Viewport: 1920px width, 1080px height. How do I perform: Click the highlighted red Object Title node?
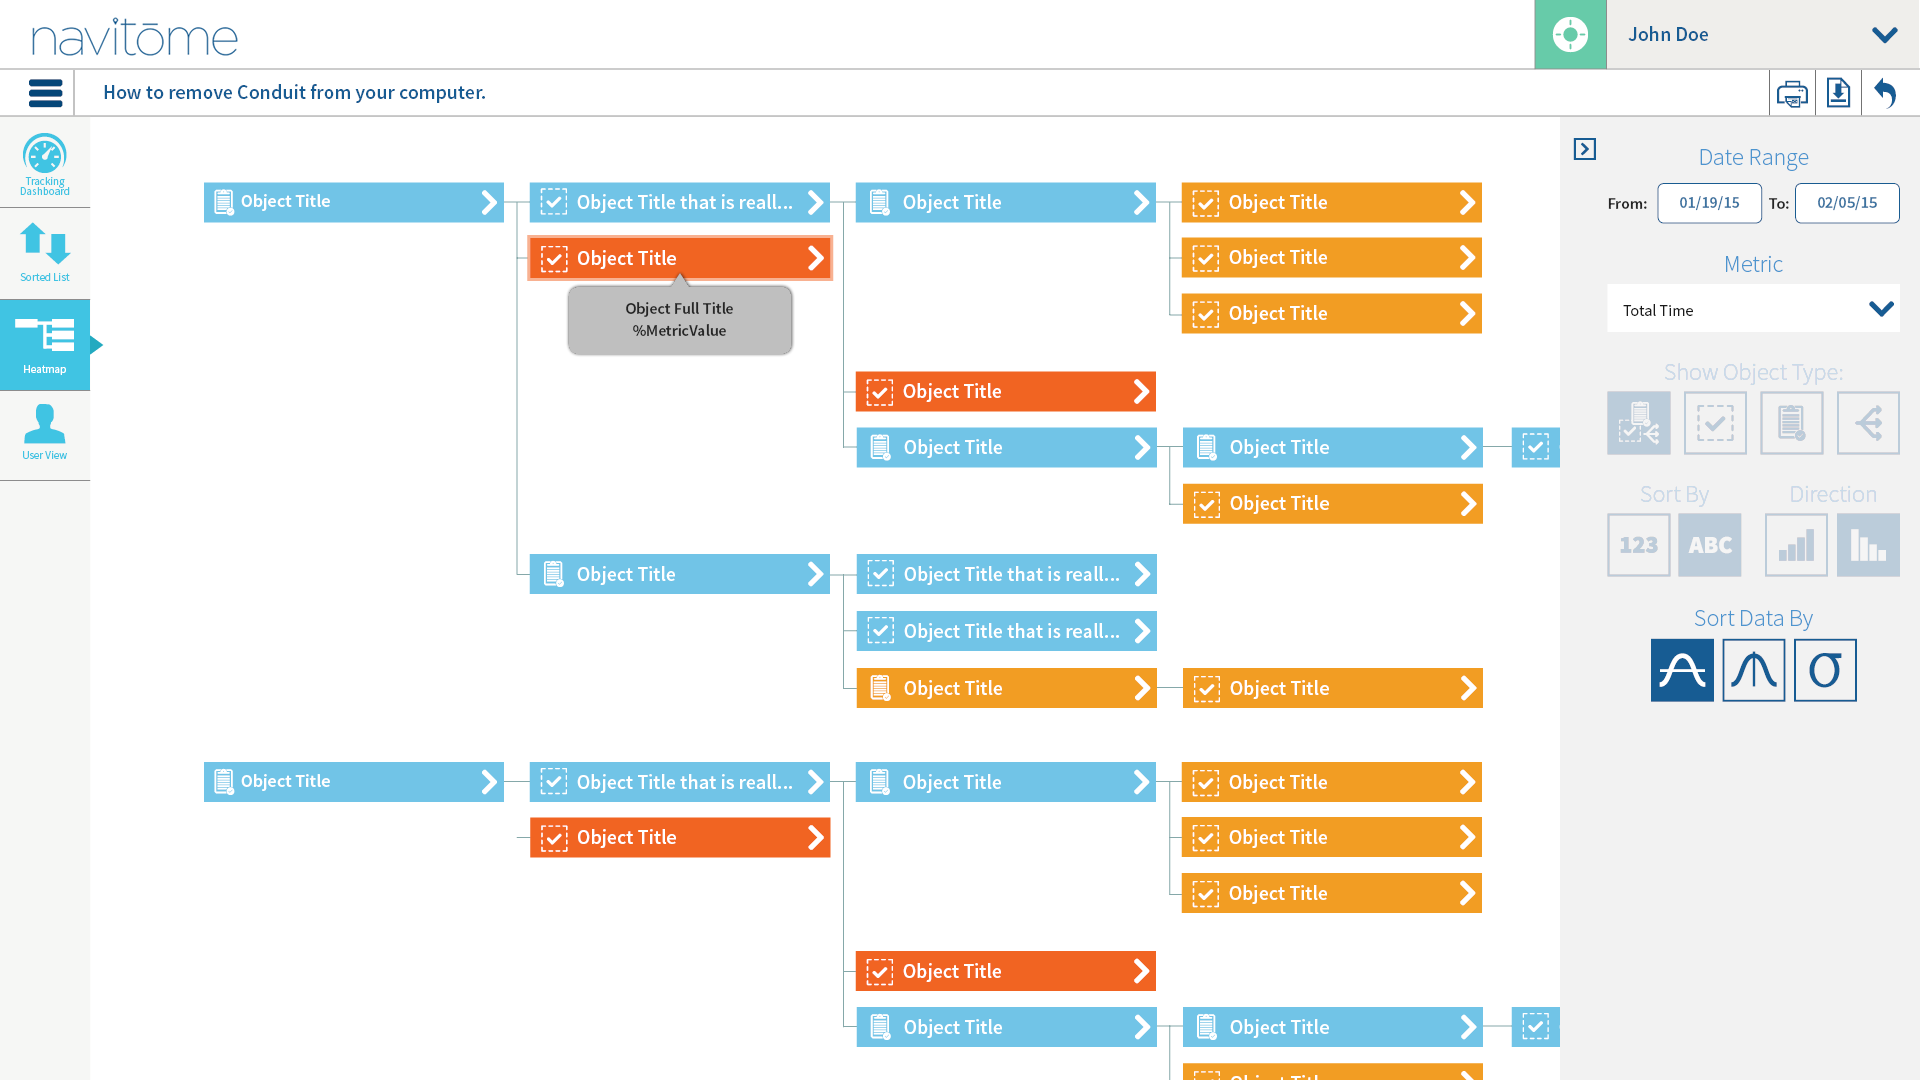tap(680, 258)
